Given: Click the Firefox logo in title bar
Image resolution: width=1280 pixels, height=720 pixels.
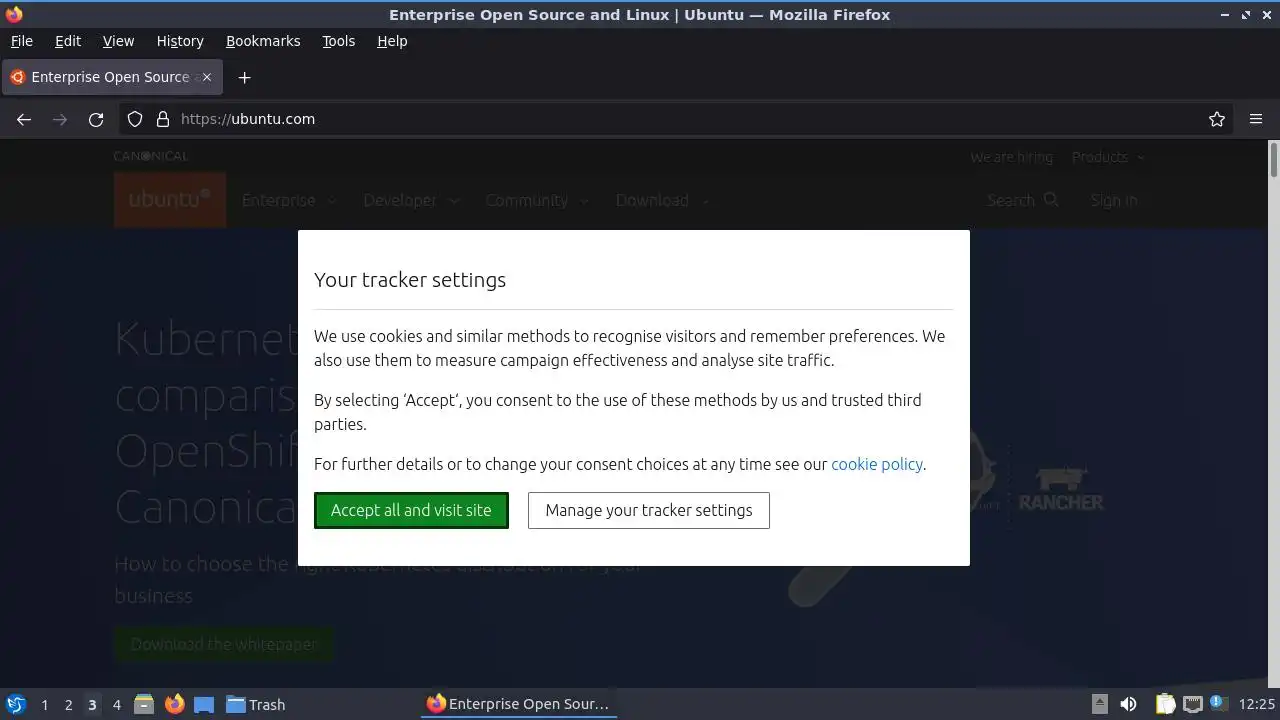Looking at the screenshot, I should pyautogui.click(x=14, y=14).
